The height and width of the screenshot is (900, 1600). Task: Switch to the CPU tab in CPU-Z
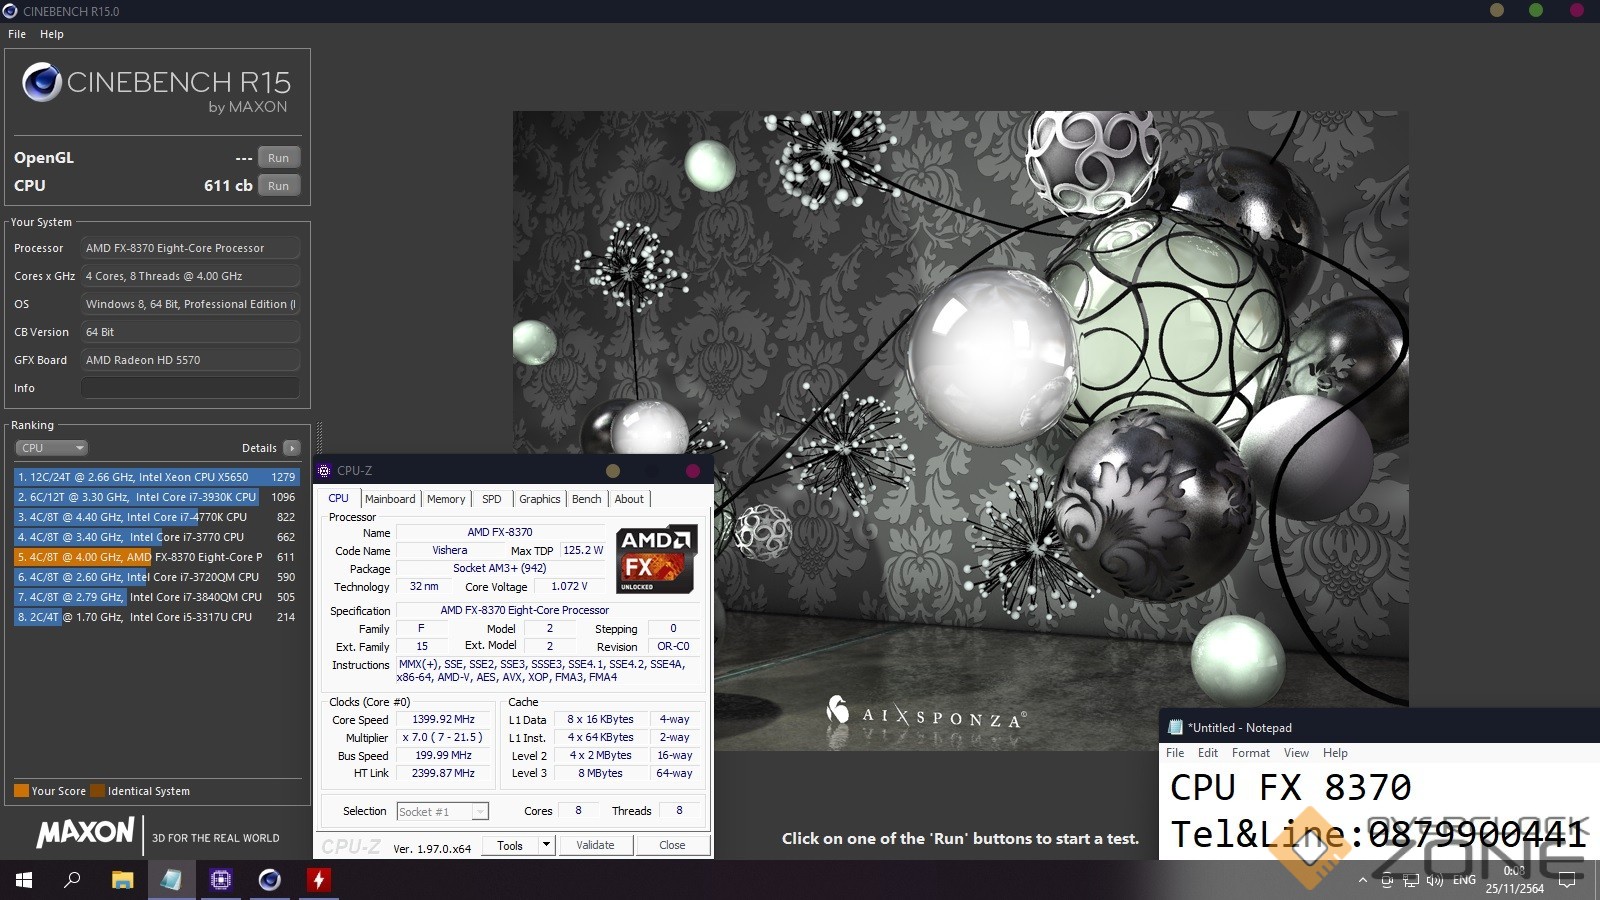[339, 499]
